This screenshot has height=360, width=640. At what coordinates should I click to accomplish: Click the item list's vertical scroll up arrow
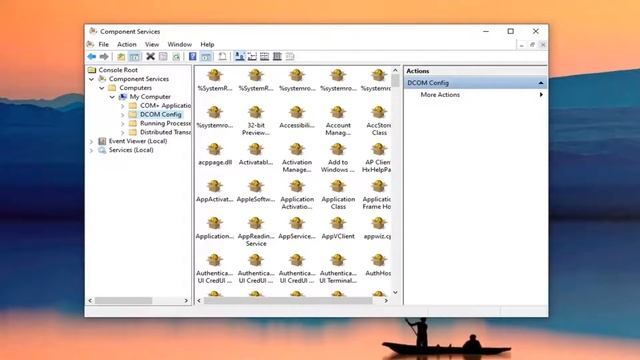(x=395, y=70)
